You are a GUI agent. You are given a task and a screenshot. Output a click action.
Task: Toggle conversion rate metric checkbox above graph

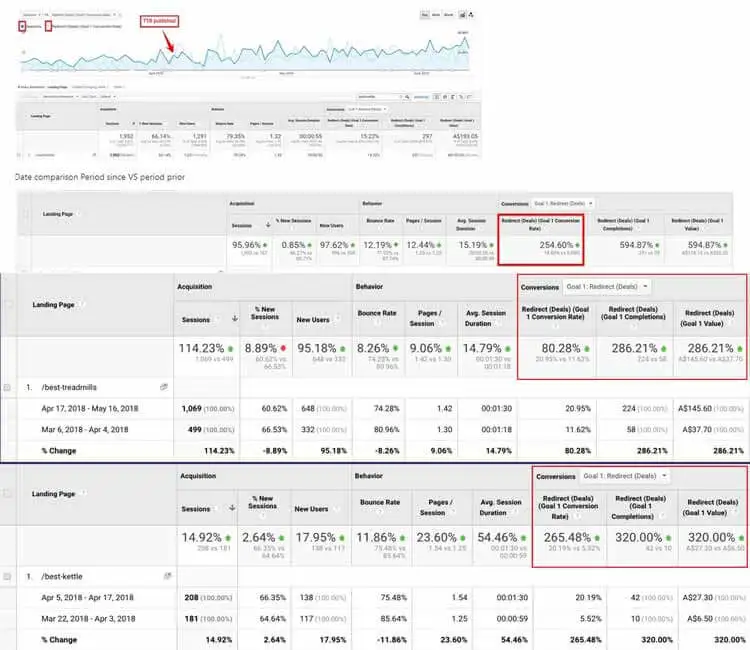pos(48,26)
